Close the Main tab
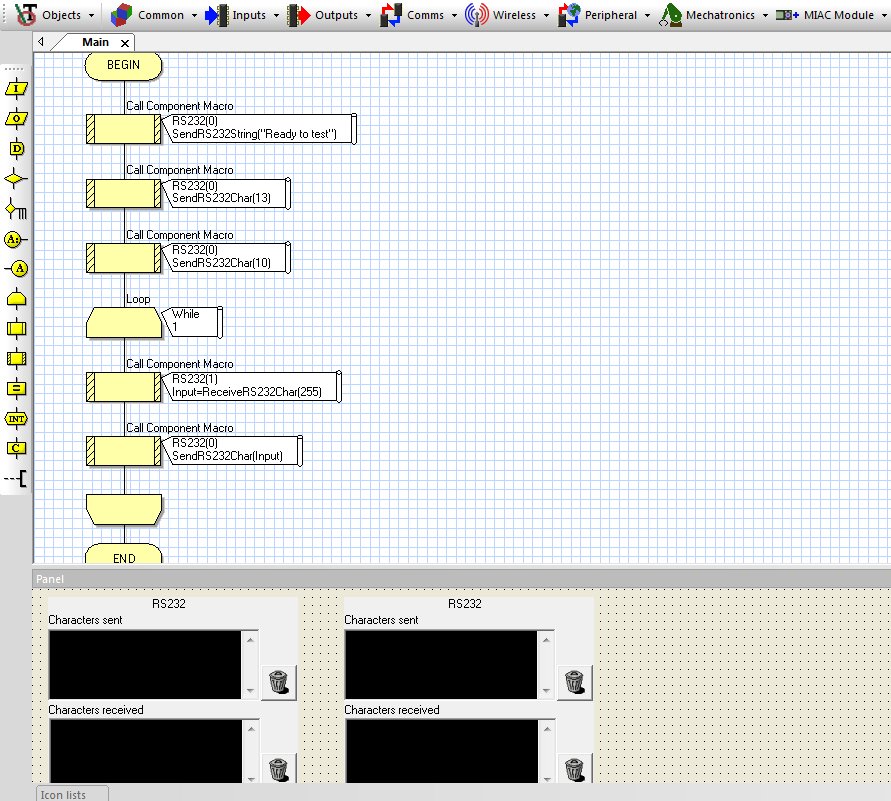 click(125, 43)
